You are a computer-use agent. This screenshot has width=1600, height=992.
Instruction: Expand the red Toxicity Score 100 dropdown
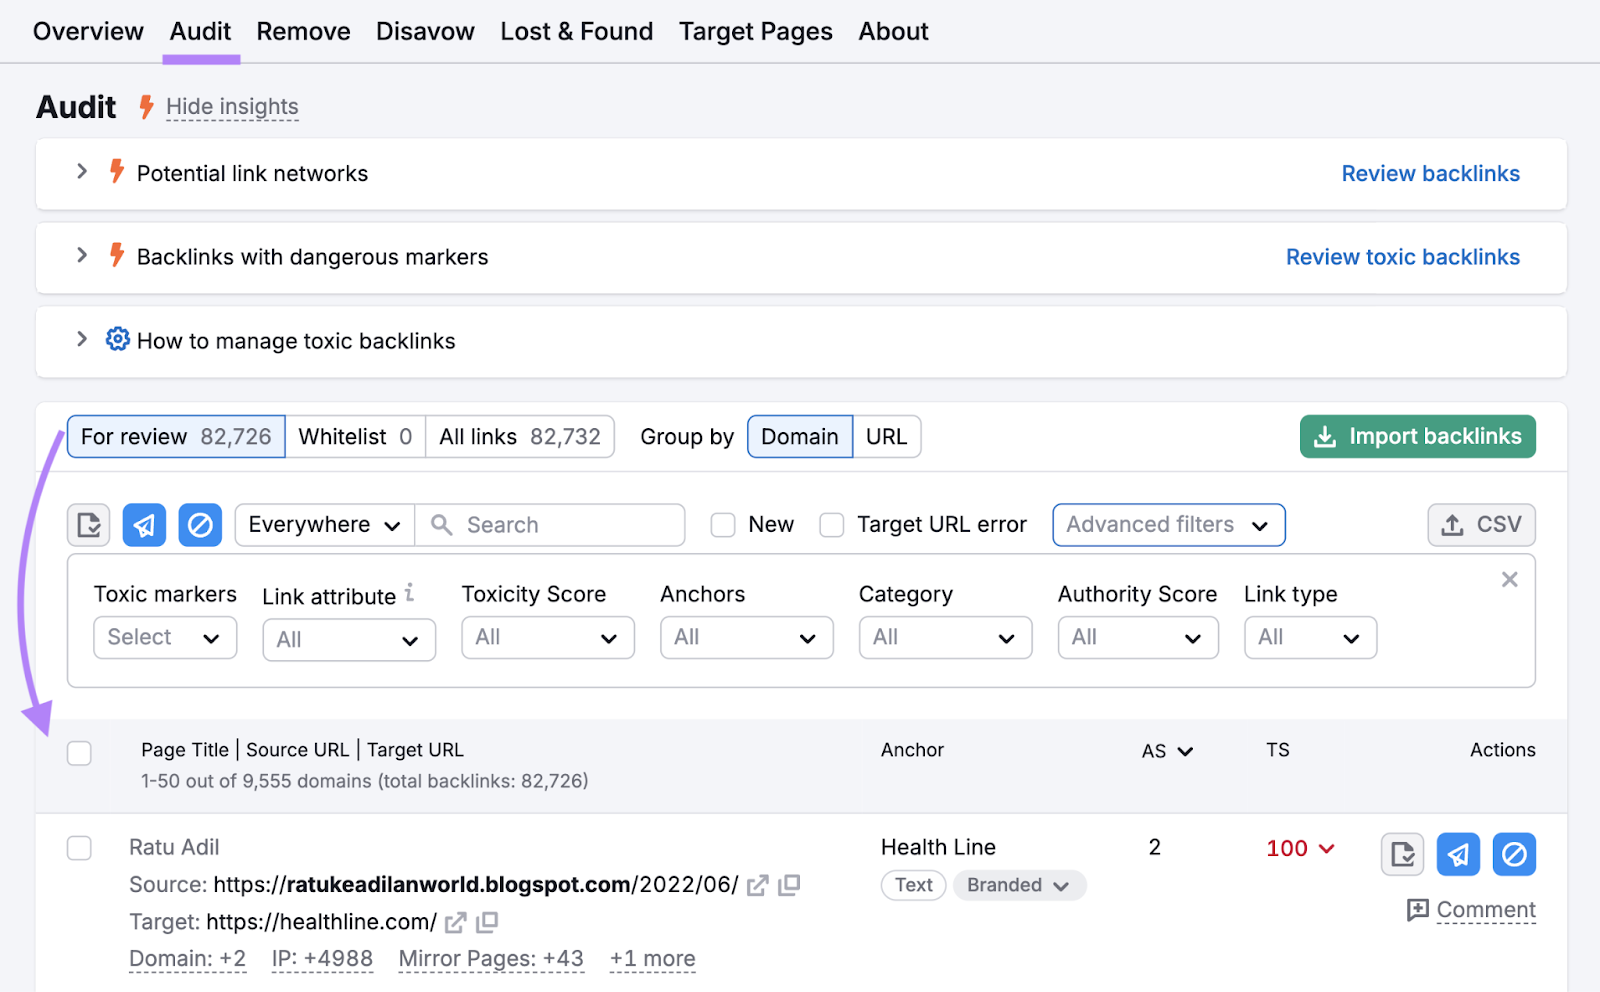[x=1299, y=847]
